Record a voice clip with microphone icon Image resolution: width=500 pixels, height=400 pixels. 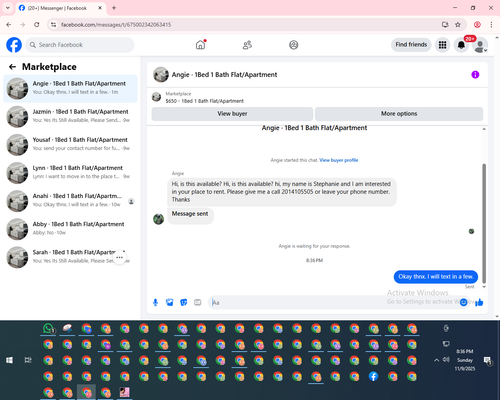(155, 302)
